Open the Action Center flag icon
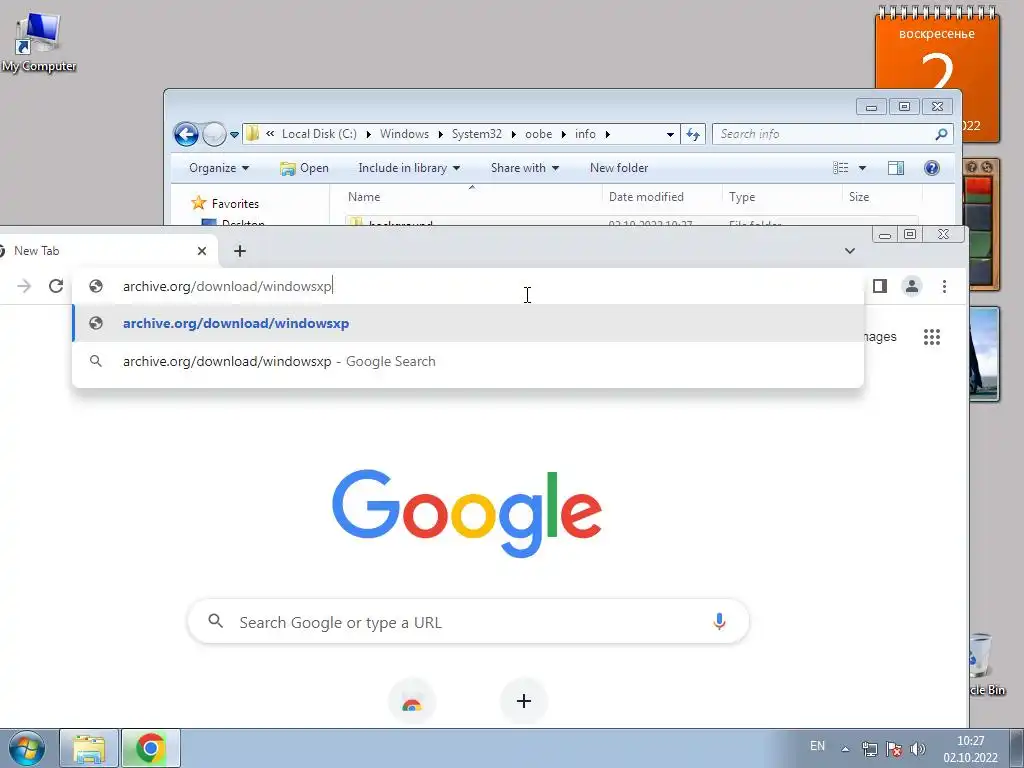The height and width of the screenshot is (768, 1024). [x=893, y=749]
